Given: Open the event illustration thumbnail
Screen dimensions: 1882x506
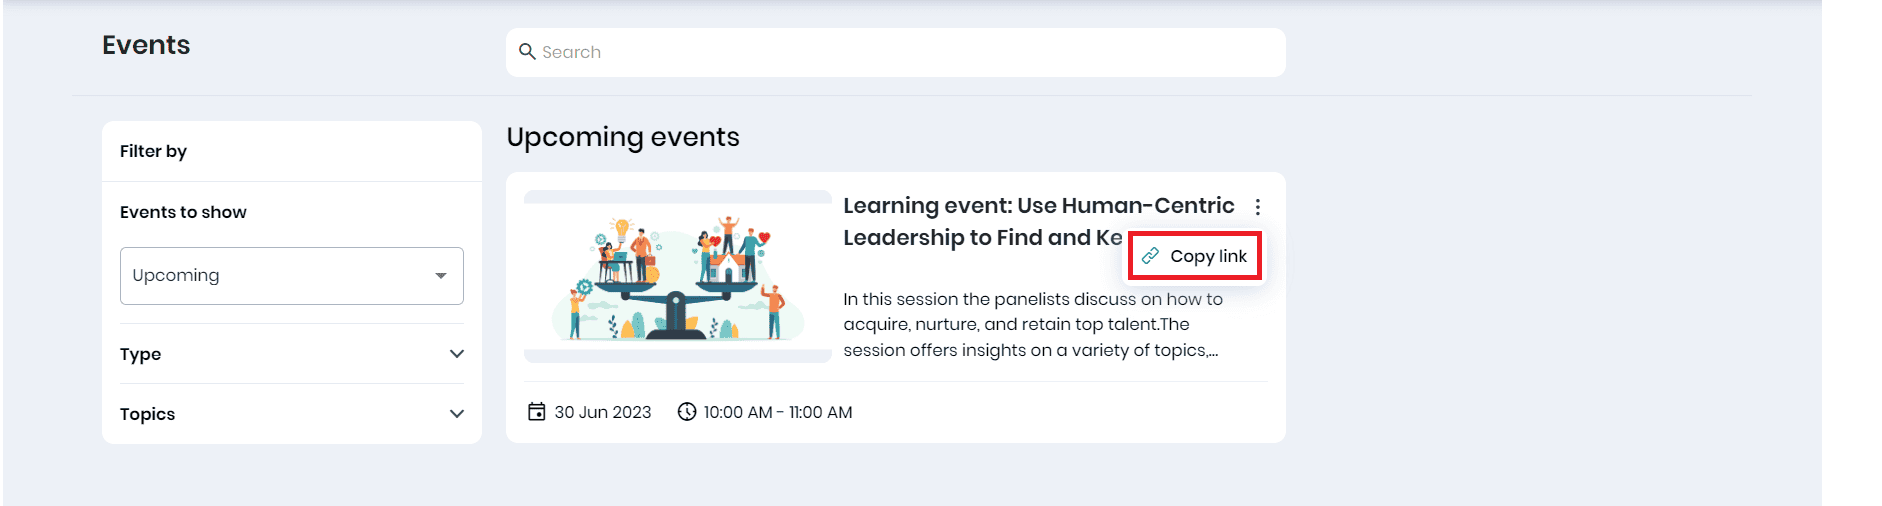Looking at the screenshot, I should (678, 277).
